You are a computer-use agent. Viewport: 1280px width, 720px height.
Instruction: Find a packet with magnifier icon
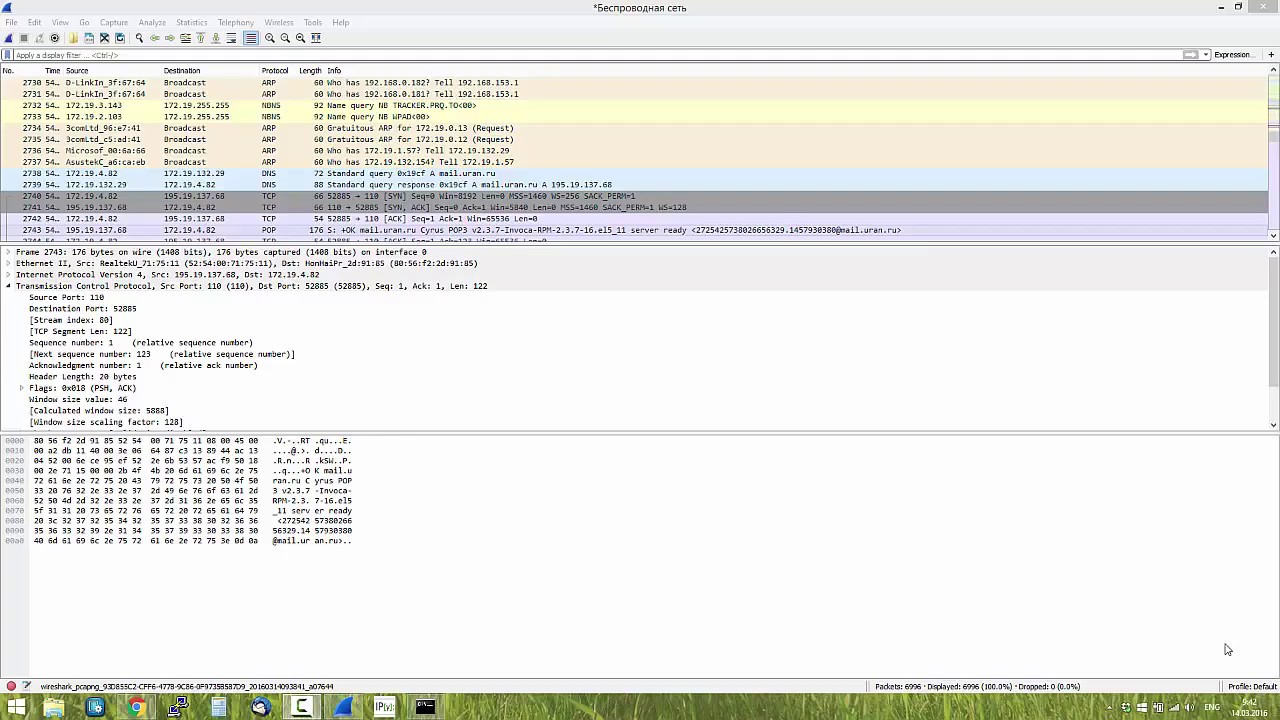click(139, 38)
